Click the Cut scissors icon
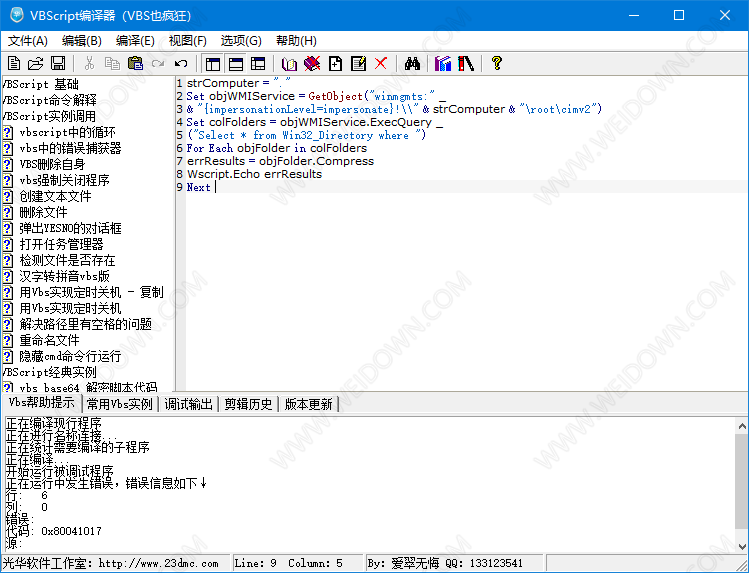 pyautogui.click(x=89, y=63)
